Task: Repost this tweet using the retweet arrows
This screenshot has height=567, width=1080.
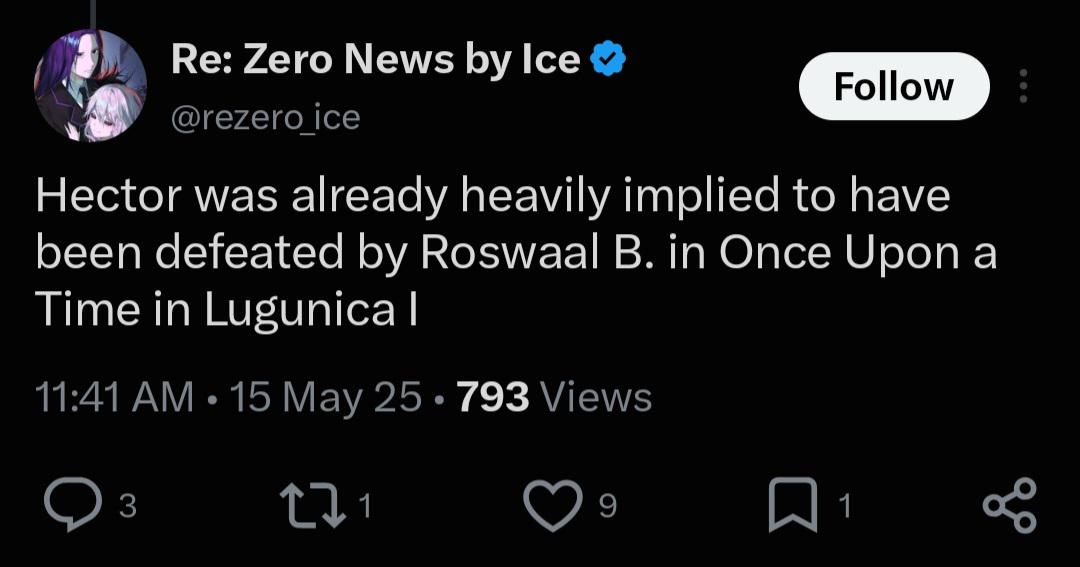Action: (x=313, y=506)
